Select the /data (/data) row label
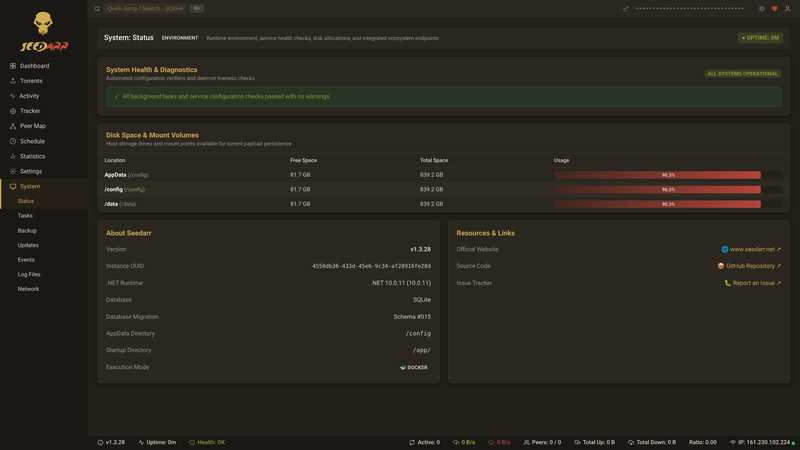 click(120, 204)
